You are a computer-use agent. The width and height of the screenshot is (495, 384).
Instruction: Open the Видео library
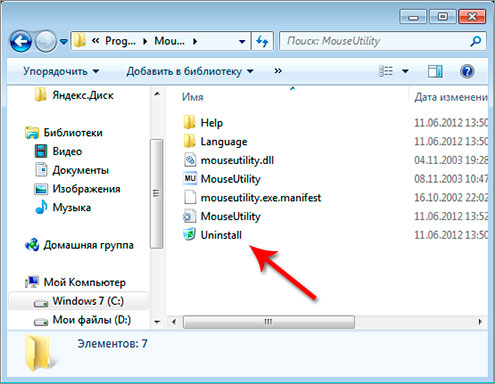[x=67, y=151]
